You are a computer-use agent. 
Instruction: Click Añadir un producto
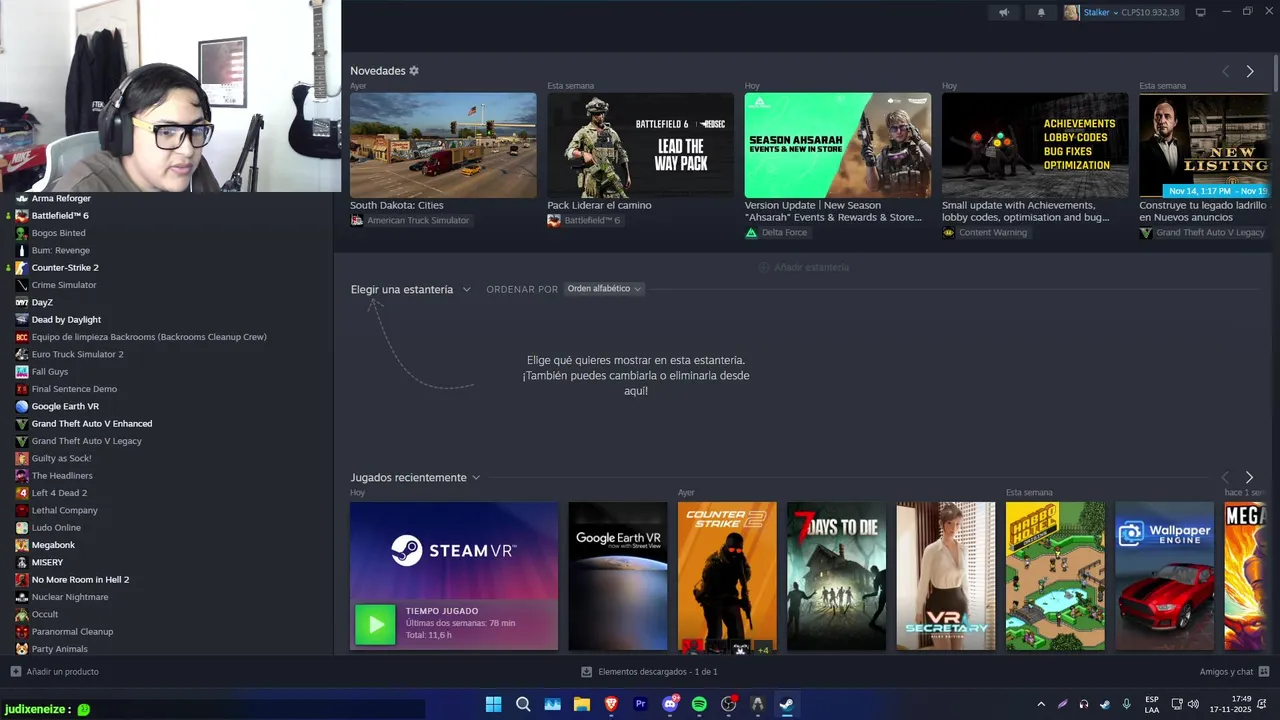[x=55, y=672]
